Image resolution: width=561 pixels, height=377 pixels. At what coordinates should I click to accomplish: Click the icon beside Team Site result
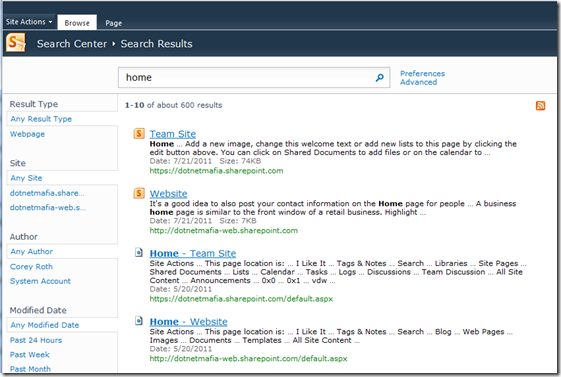coord(139,133)
